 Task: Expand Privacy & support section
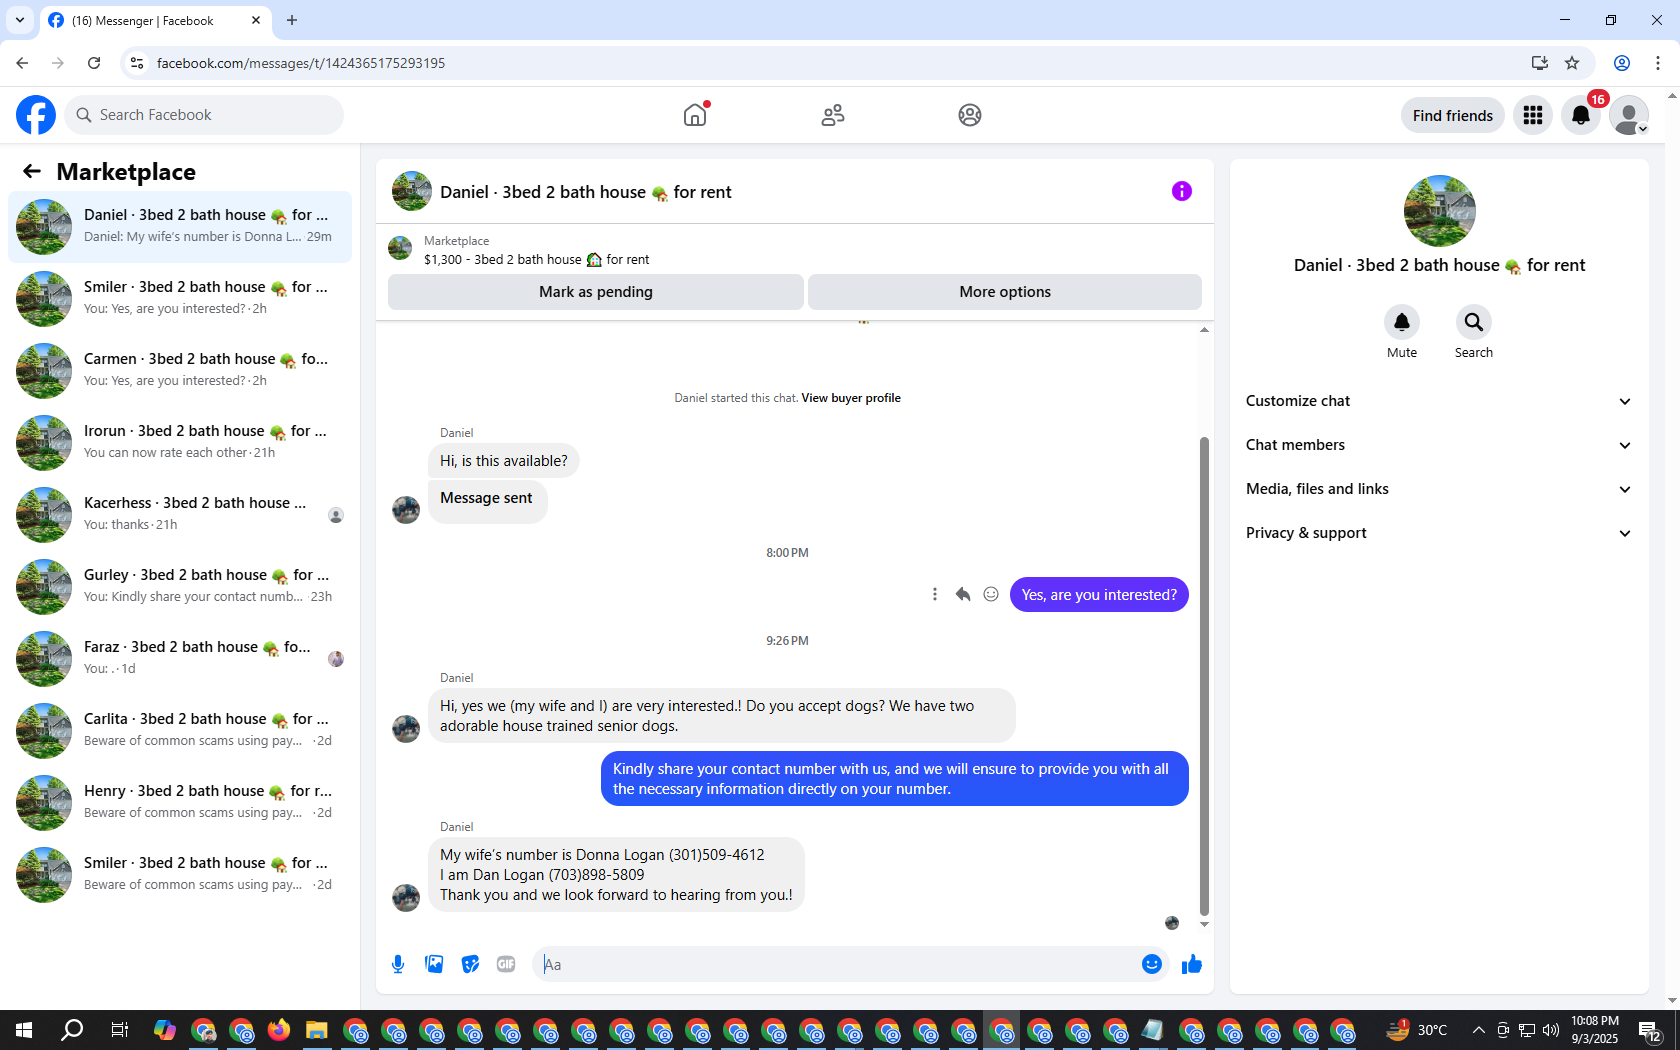click(x=1439, y=533)
